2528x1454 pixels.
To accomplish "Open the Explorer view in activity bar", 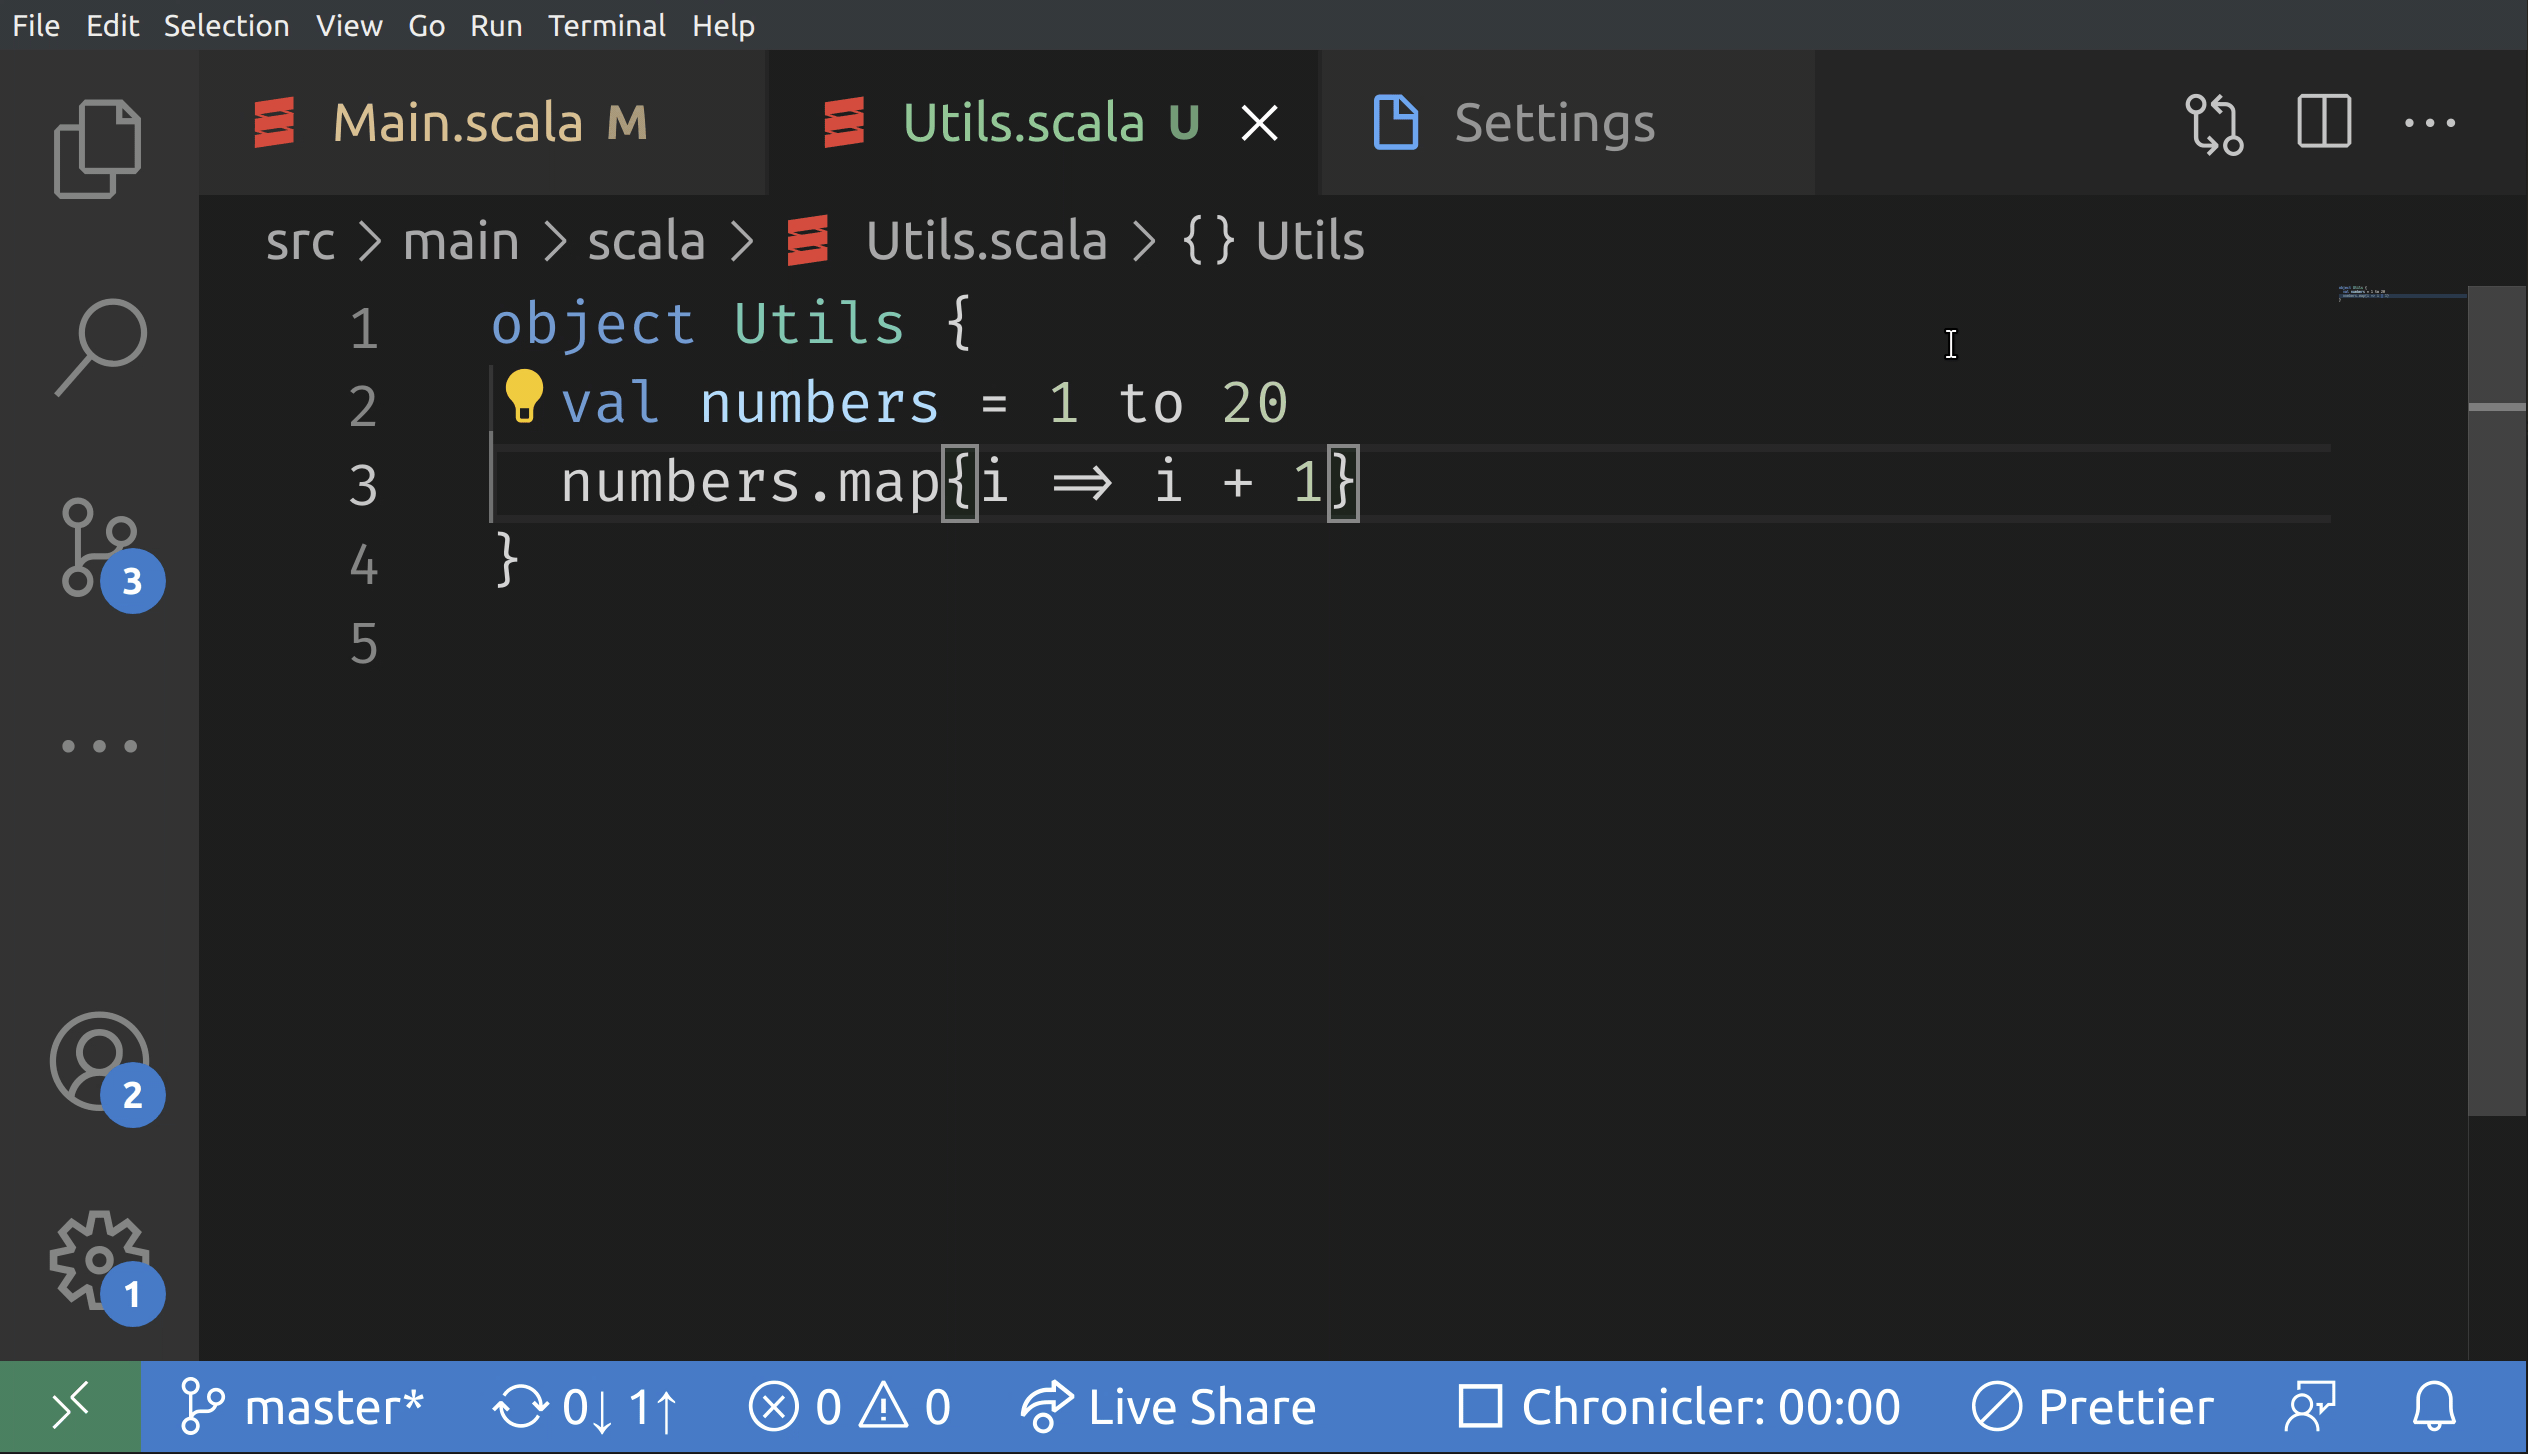I will (x=97, y=148).
